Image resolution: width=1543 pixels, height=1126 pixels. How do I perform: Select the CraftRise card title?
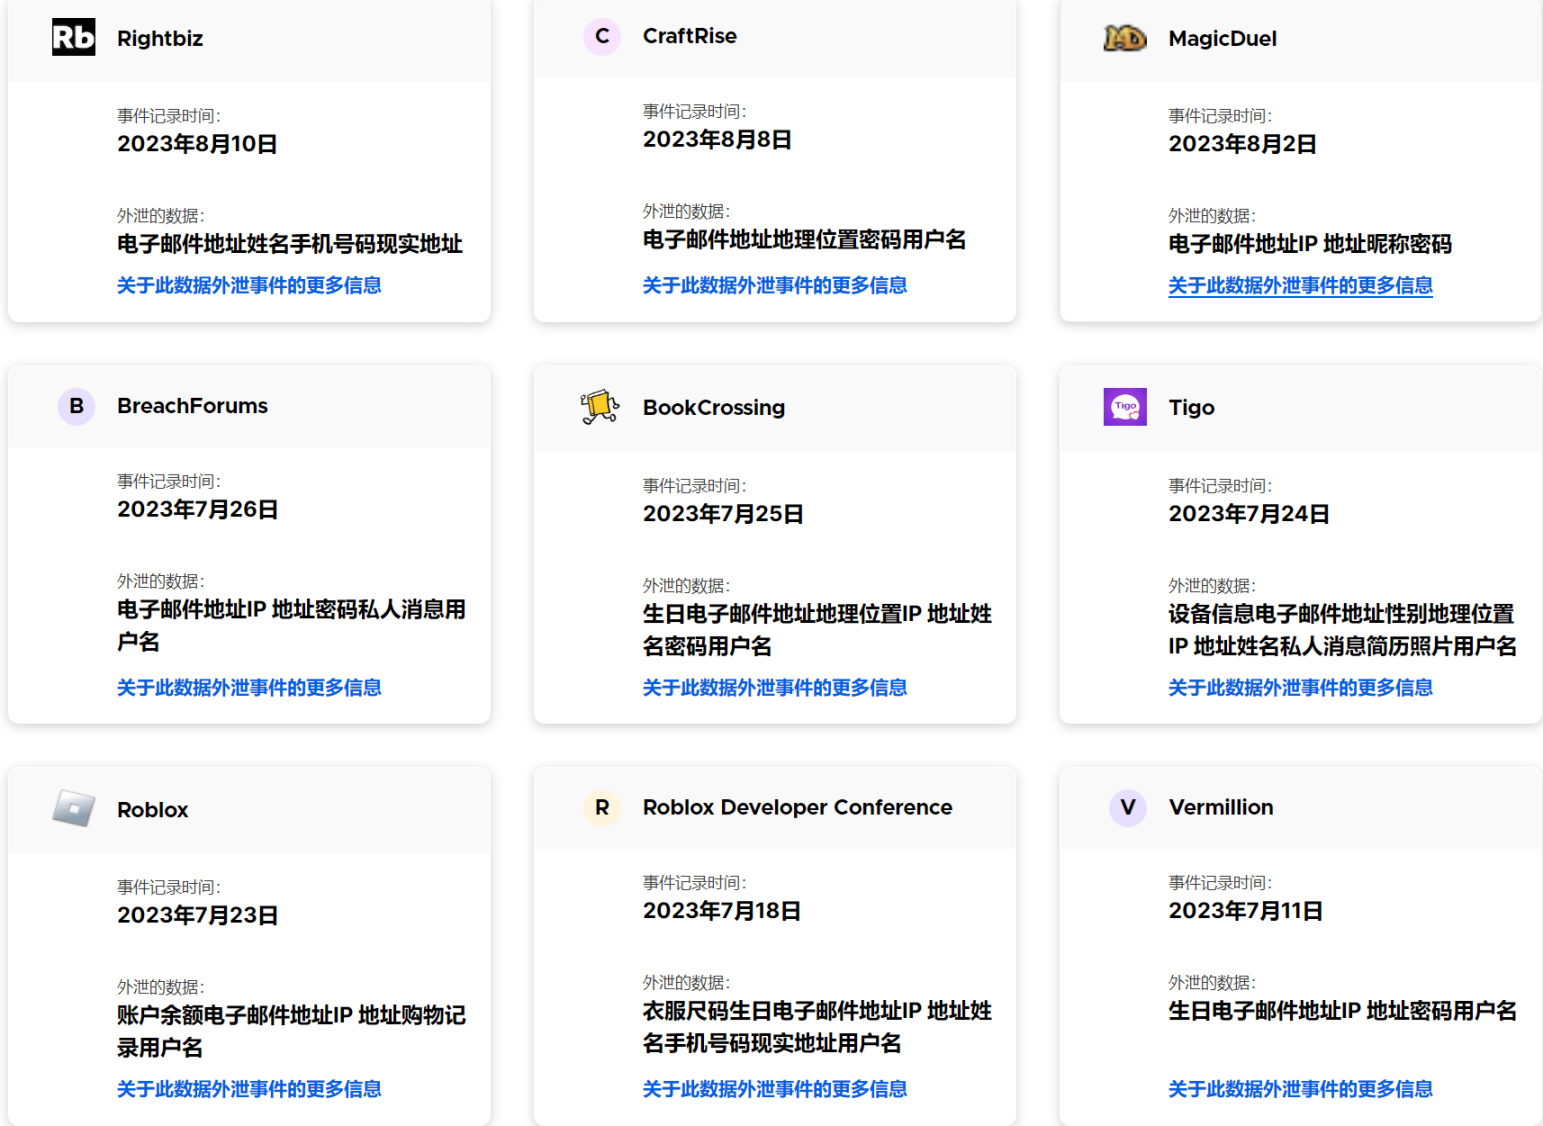point(690,36)
